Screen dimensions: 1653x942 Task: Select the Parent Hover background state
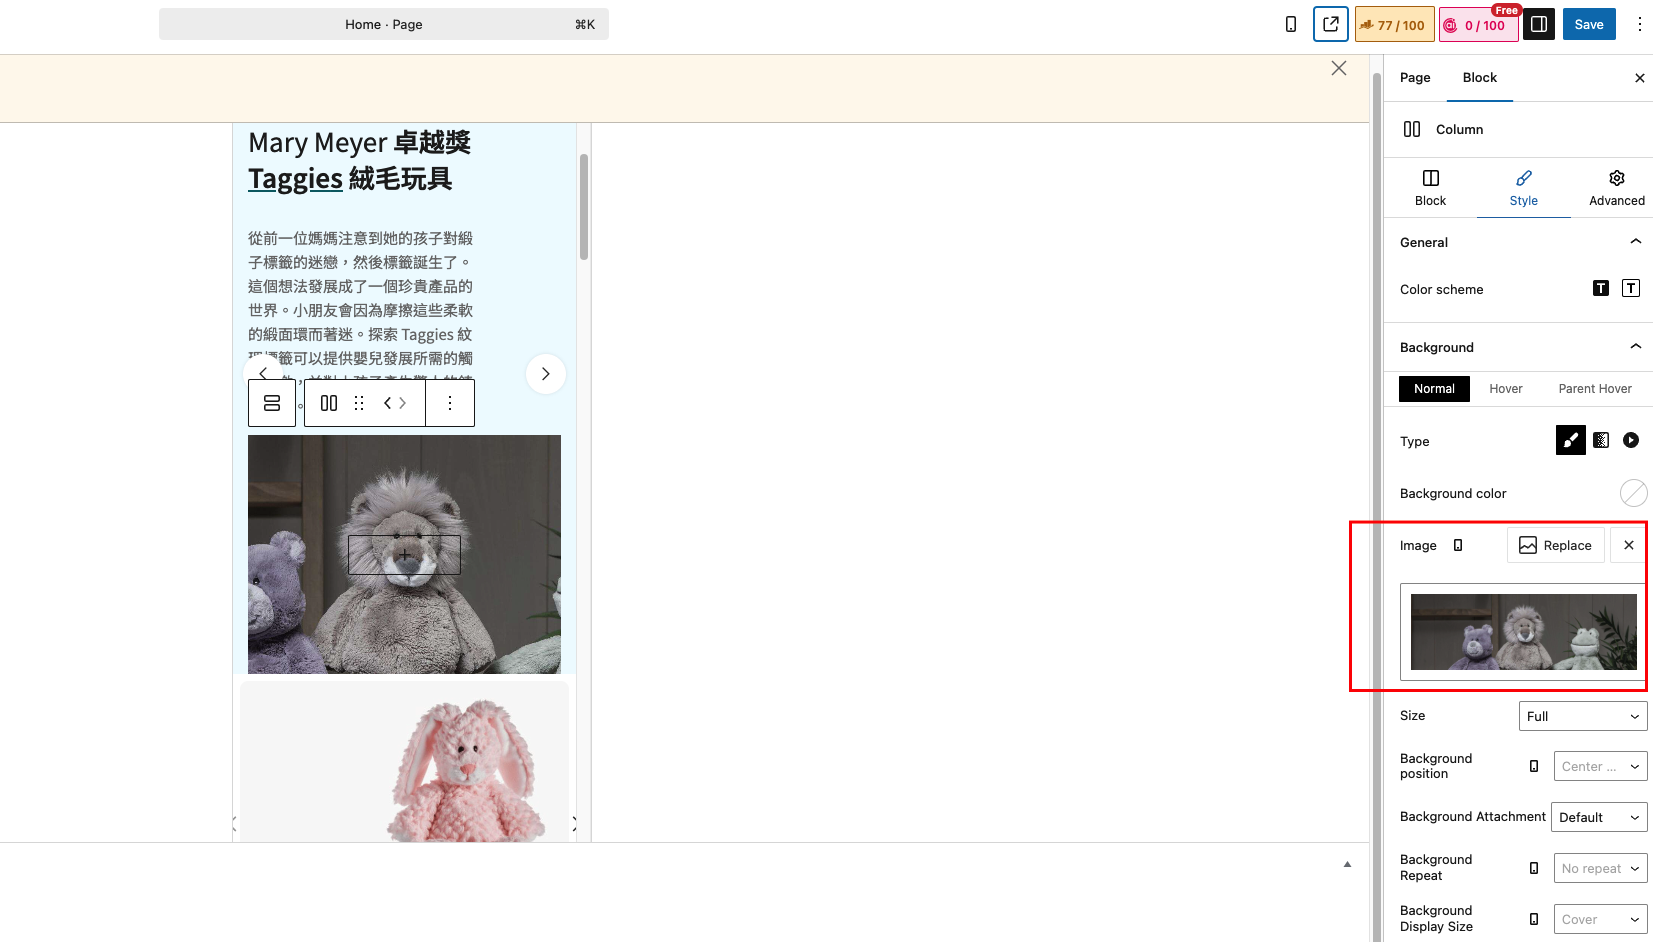1595,389
